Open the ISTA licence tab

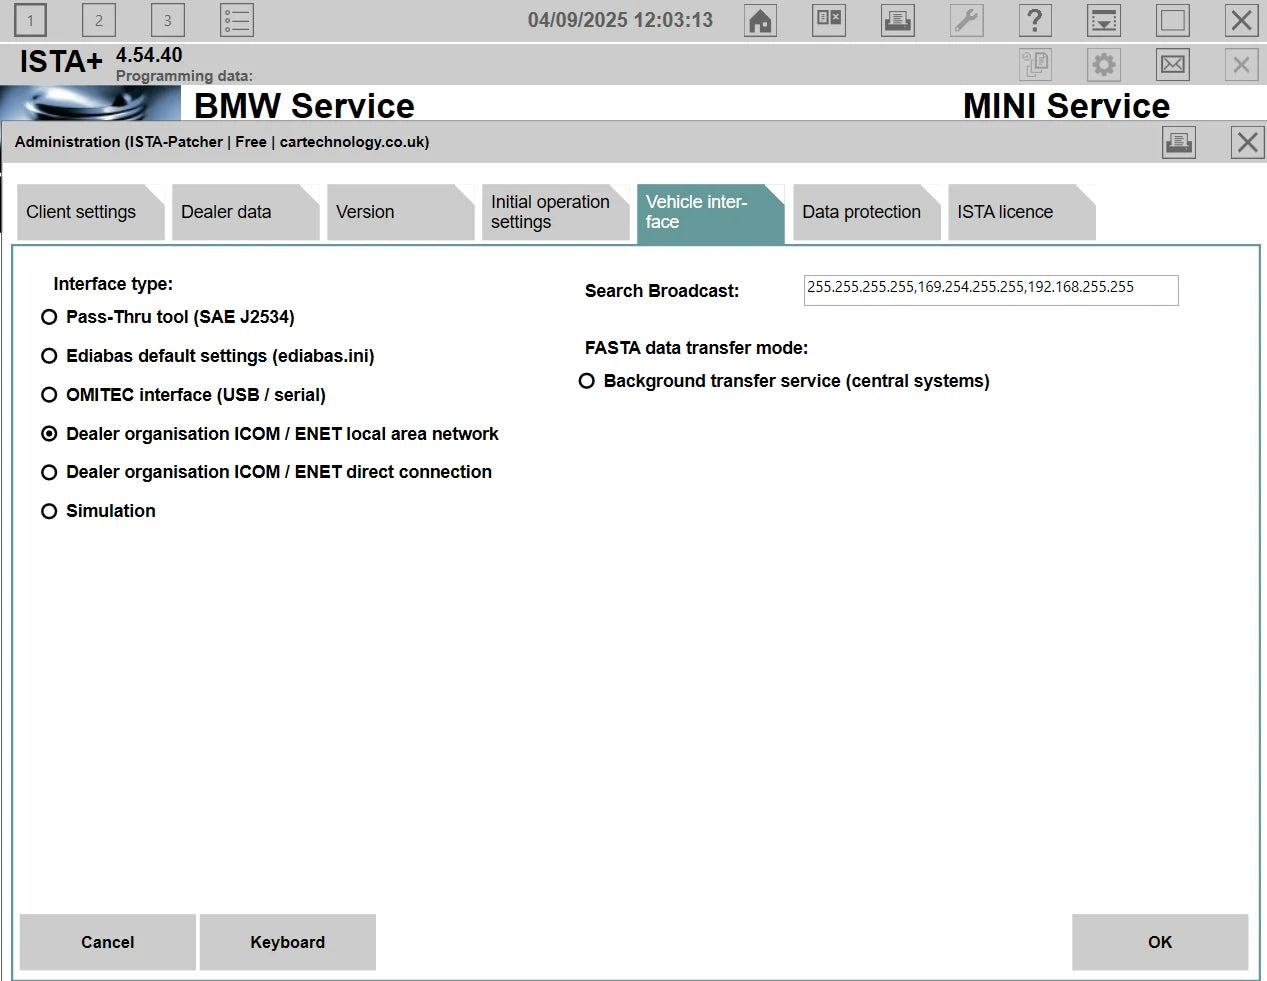[x=1003, y=212]
